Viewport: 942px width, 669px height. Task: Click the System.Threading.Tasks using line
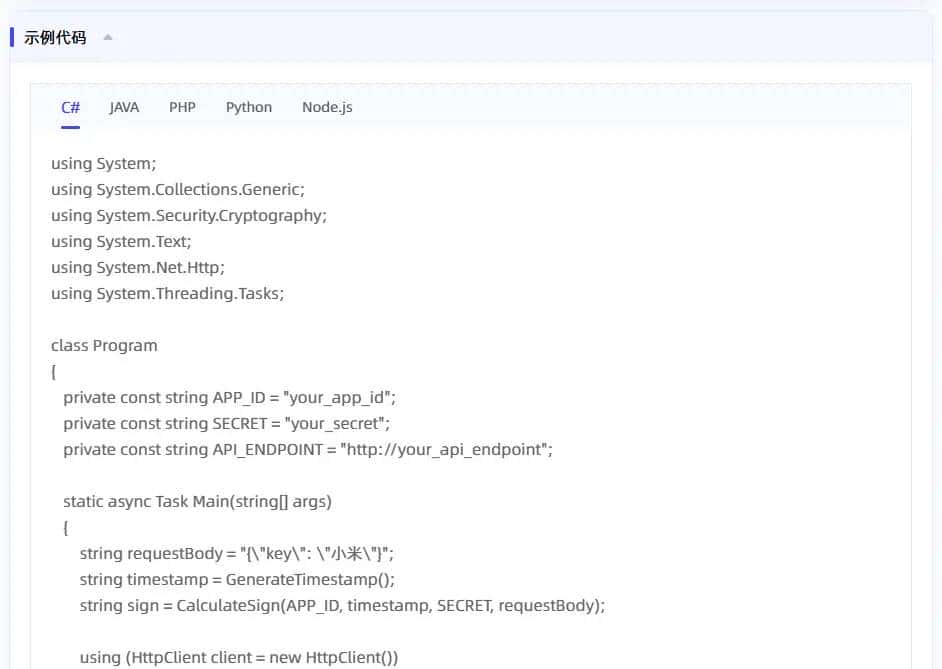pos(168,293)
